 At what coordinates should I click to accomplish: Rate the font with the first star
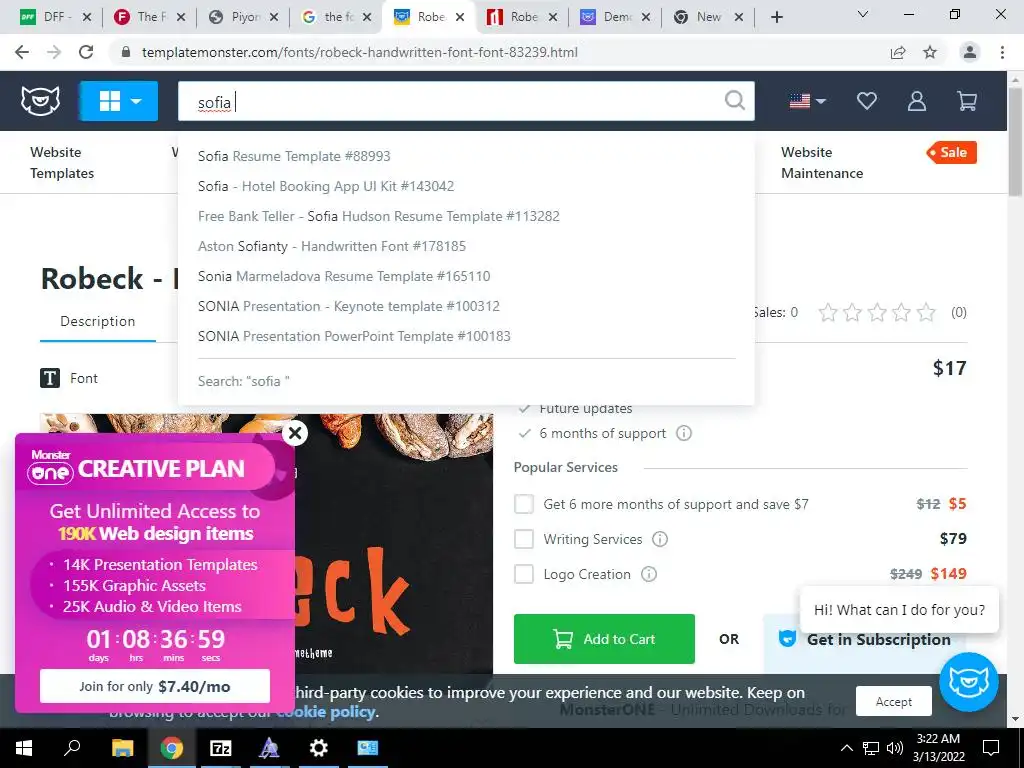(x=828, y=313)
